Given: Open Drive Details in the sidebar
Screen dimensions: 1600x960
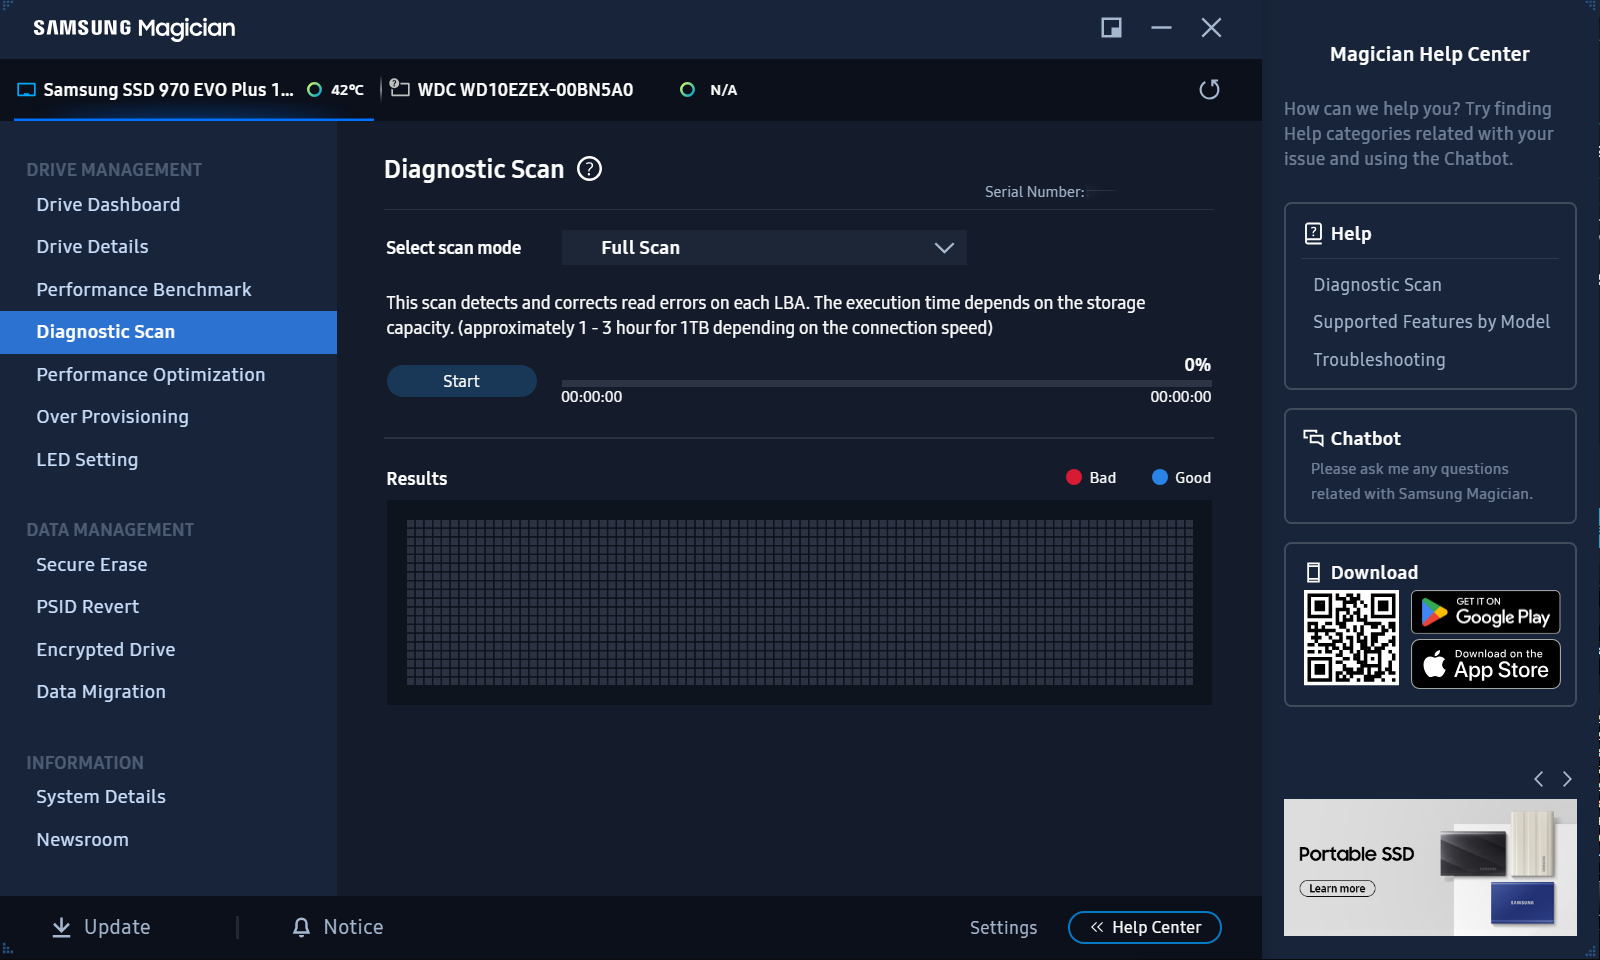Looking at the screenshot, I should pyautogui.click(x=92, y=247).
